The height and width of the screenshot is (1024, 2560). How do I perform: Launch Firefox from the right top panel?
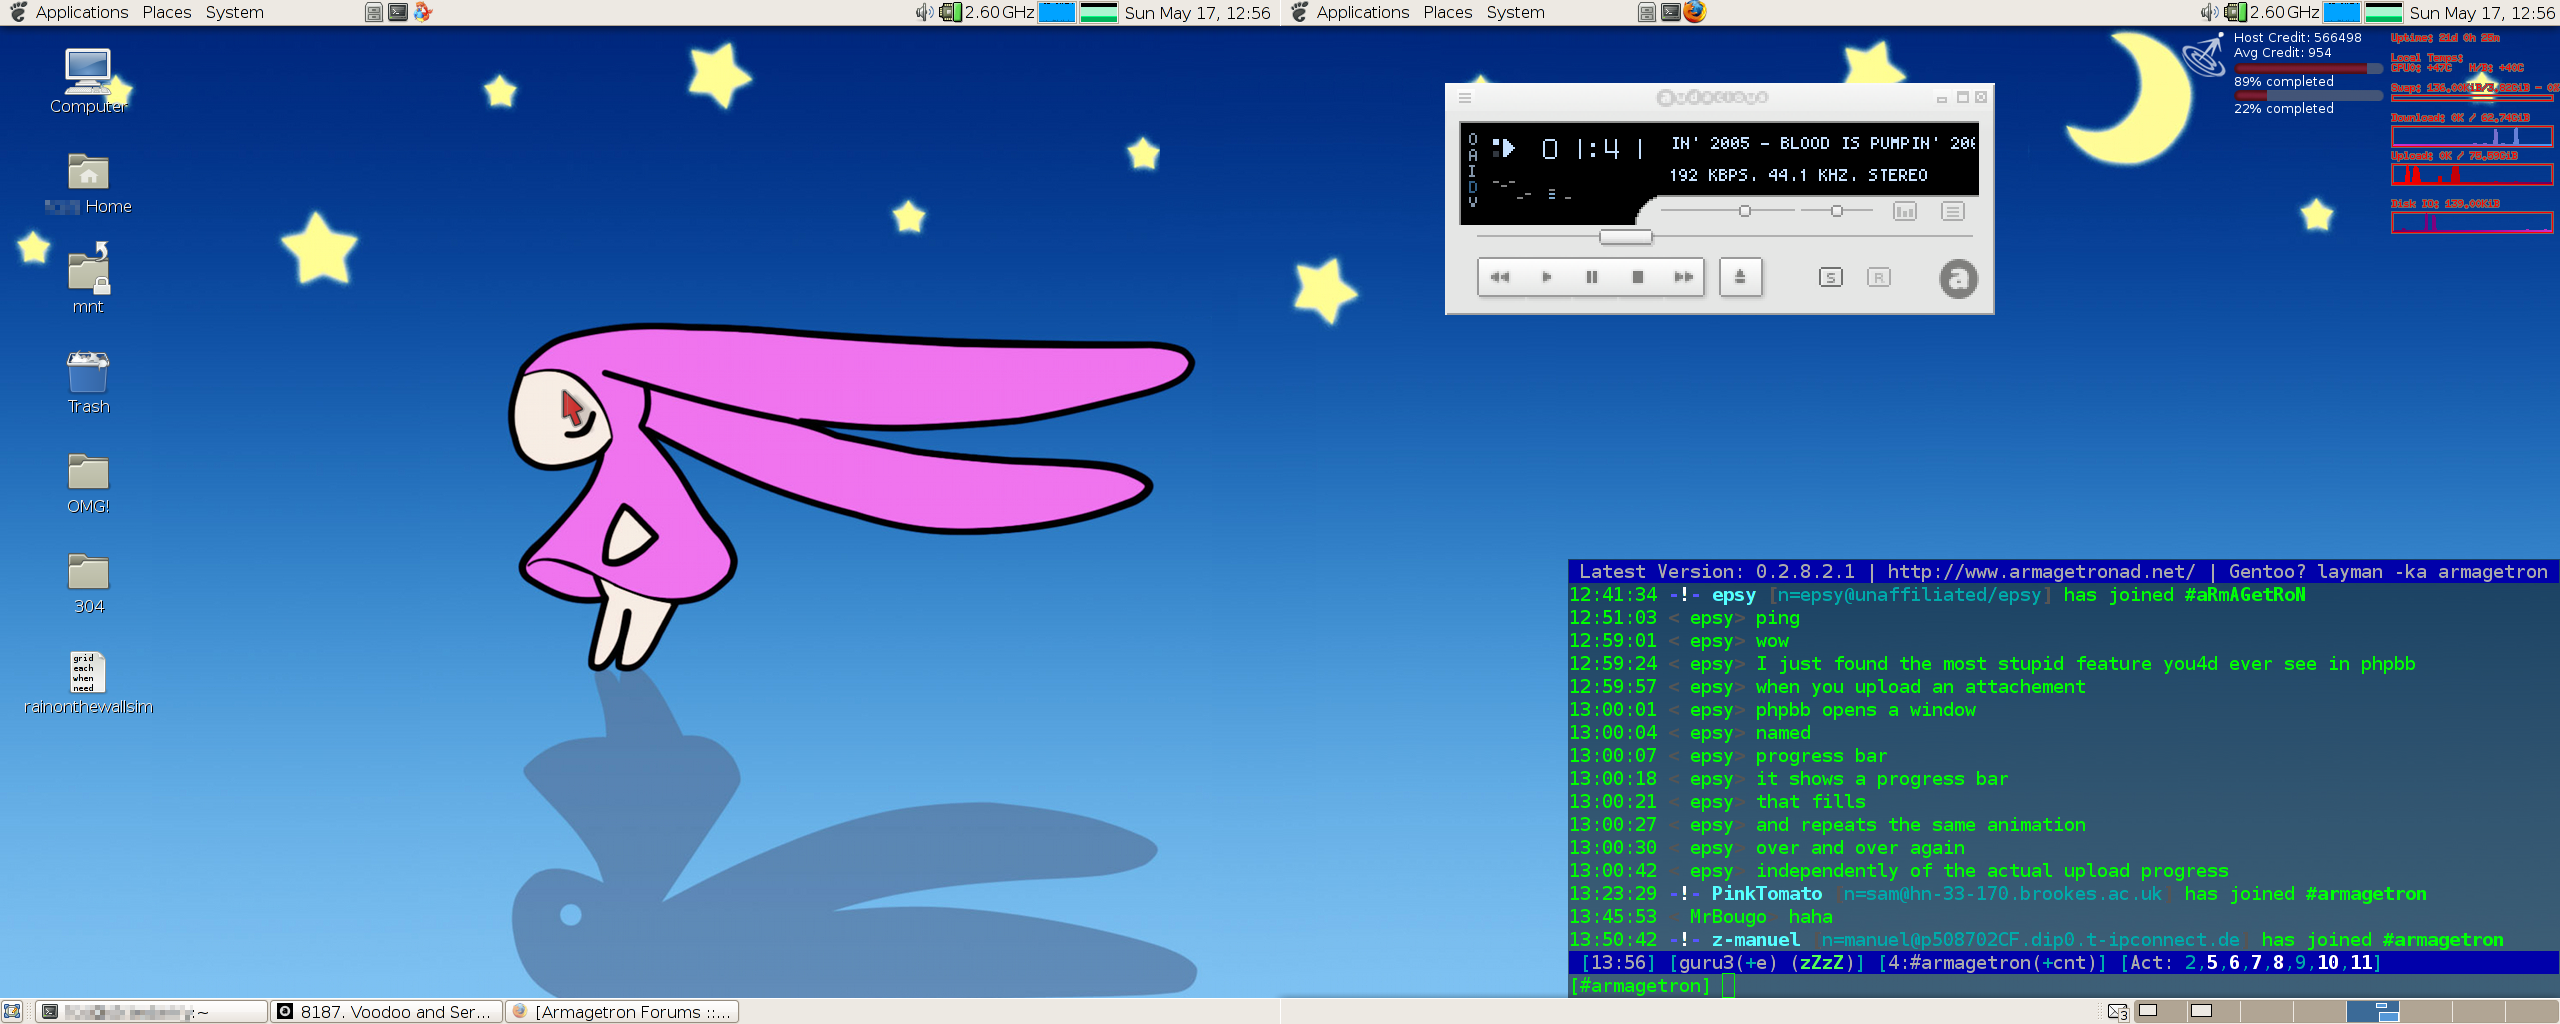click(1694, 12)
